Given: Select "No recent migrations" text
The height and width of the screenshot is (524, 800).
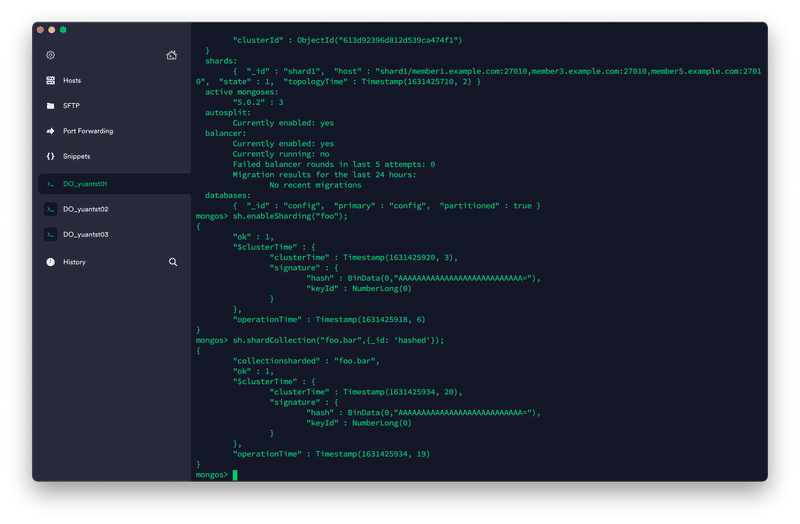Looking at the screenshot, I should click(x=315, y=185).
